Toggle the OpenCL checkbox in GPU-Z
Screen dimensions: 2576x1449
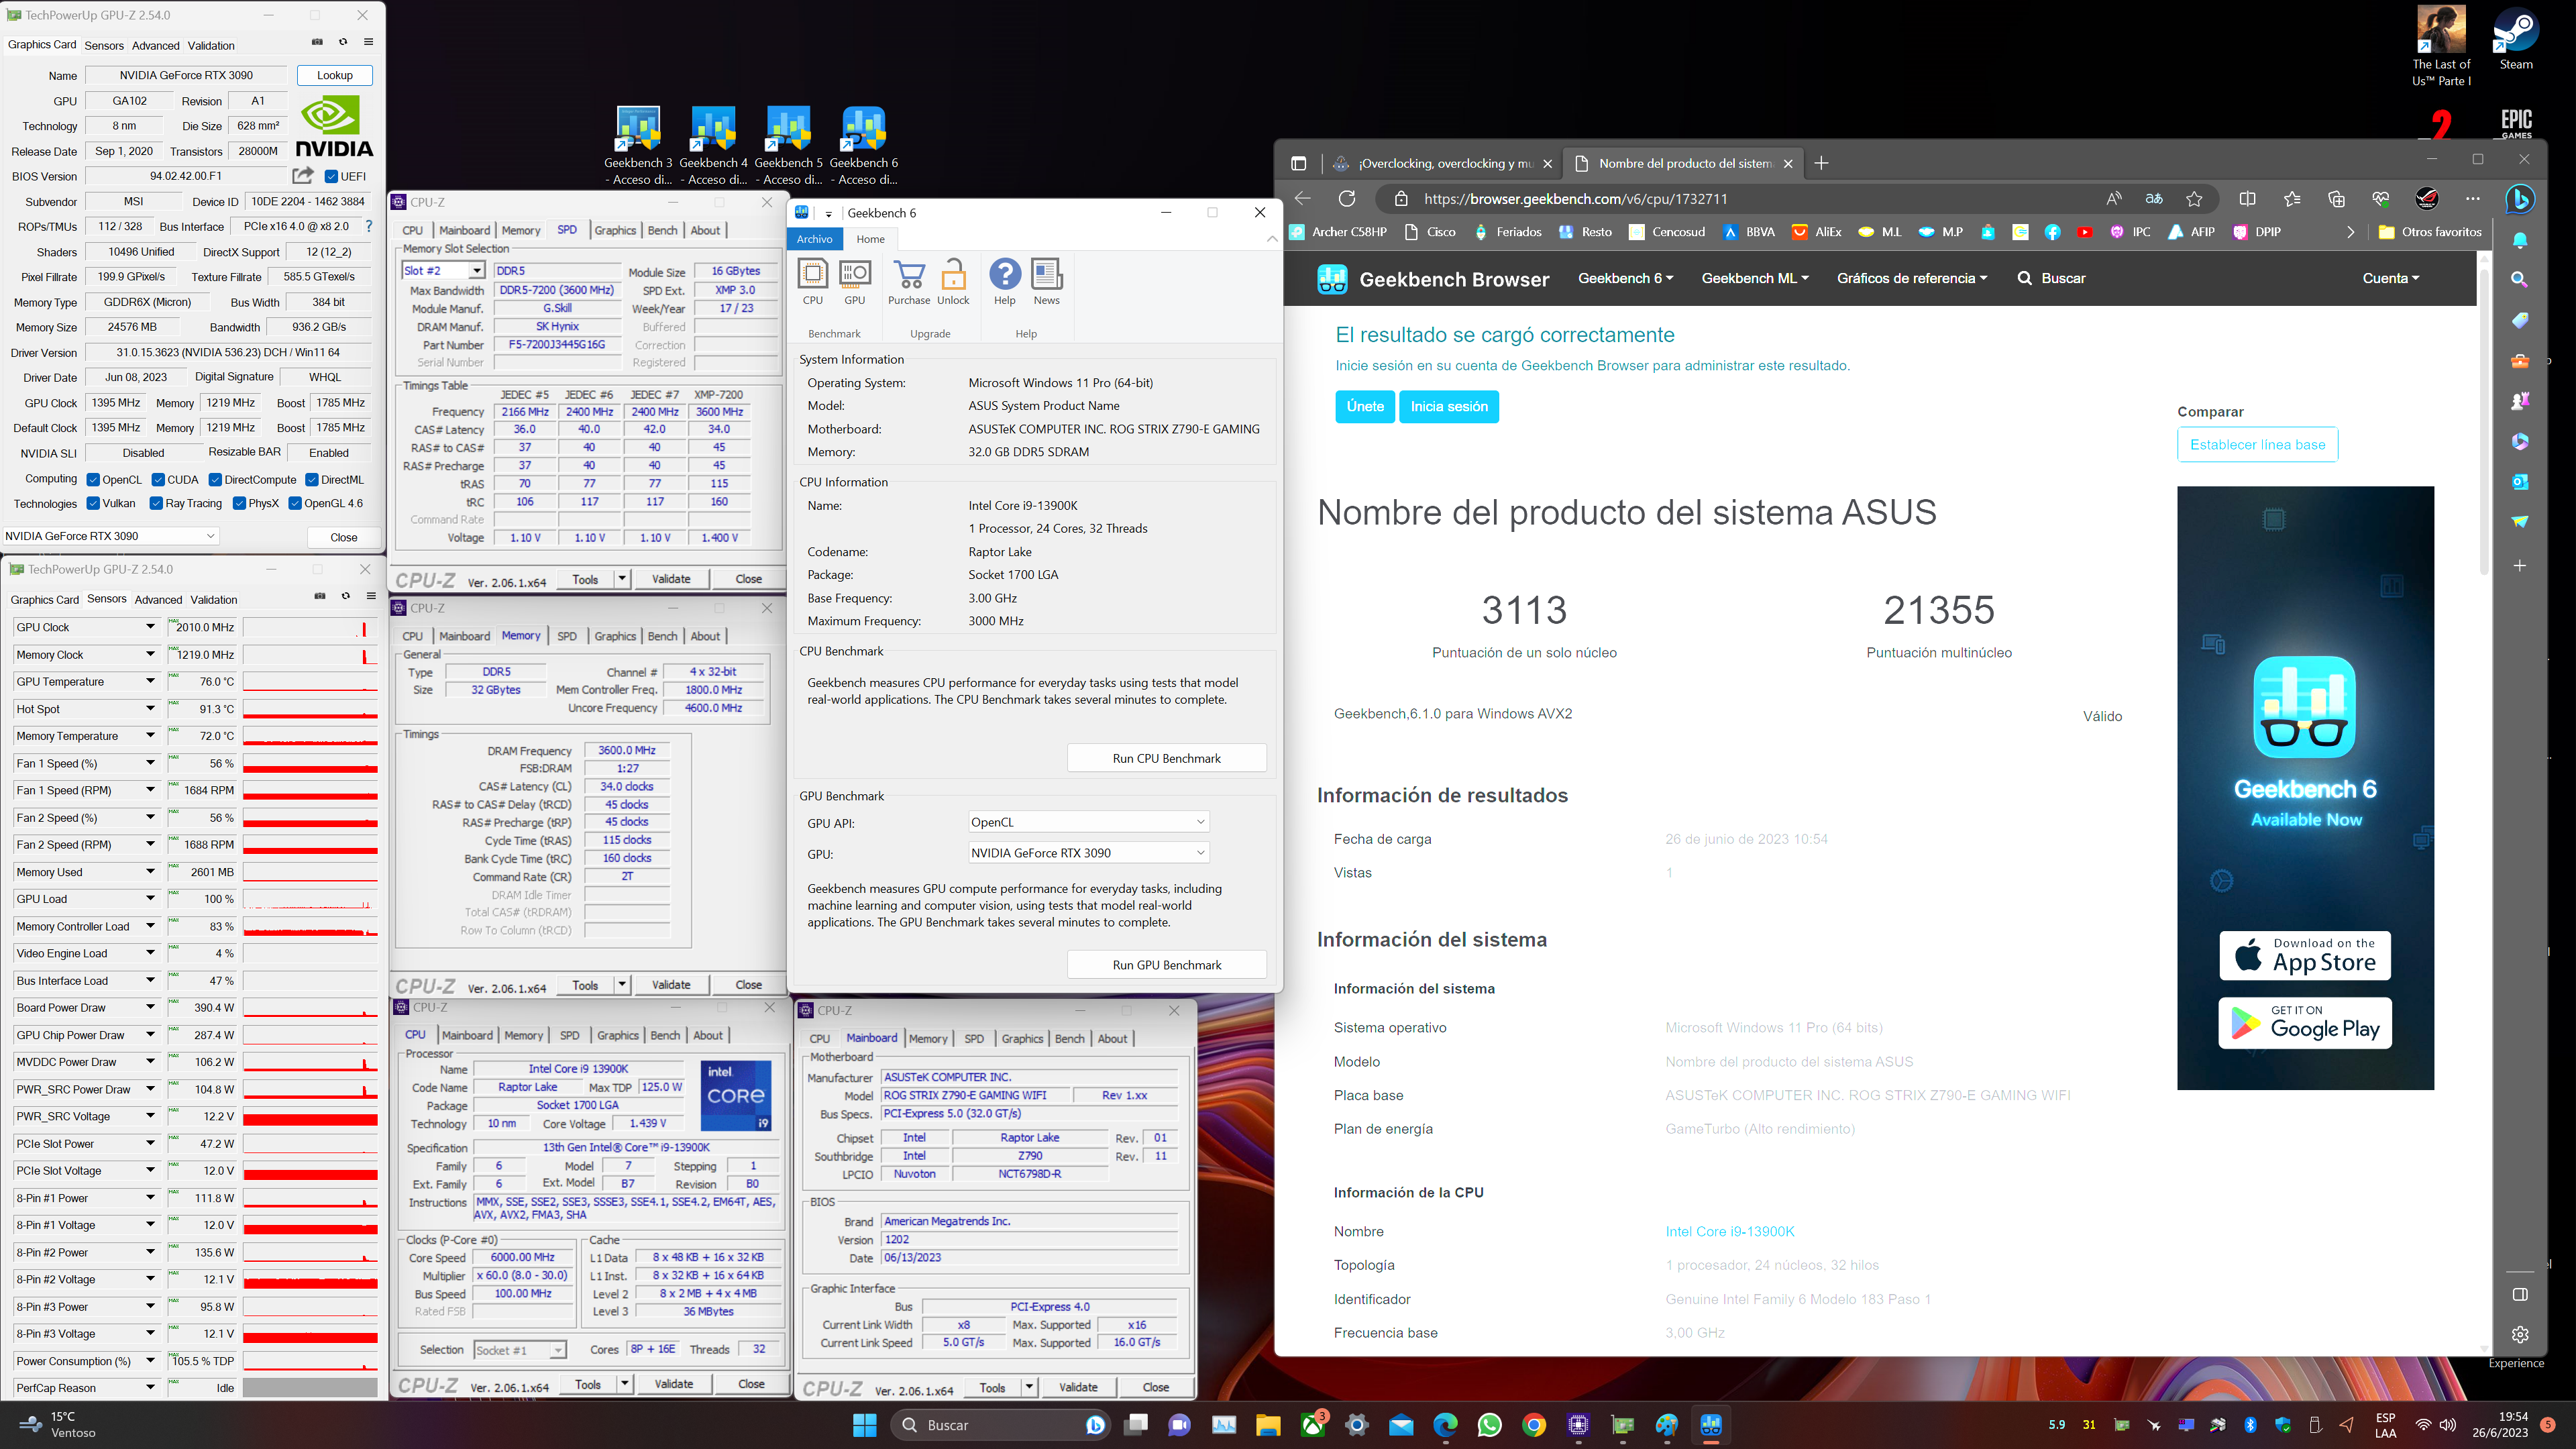click(x=93, y=480)
